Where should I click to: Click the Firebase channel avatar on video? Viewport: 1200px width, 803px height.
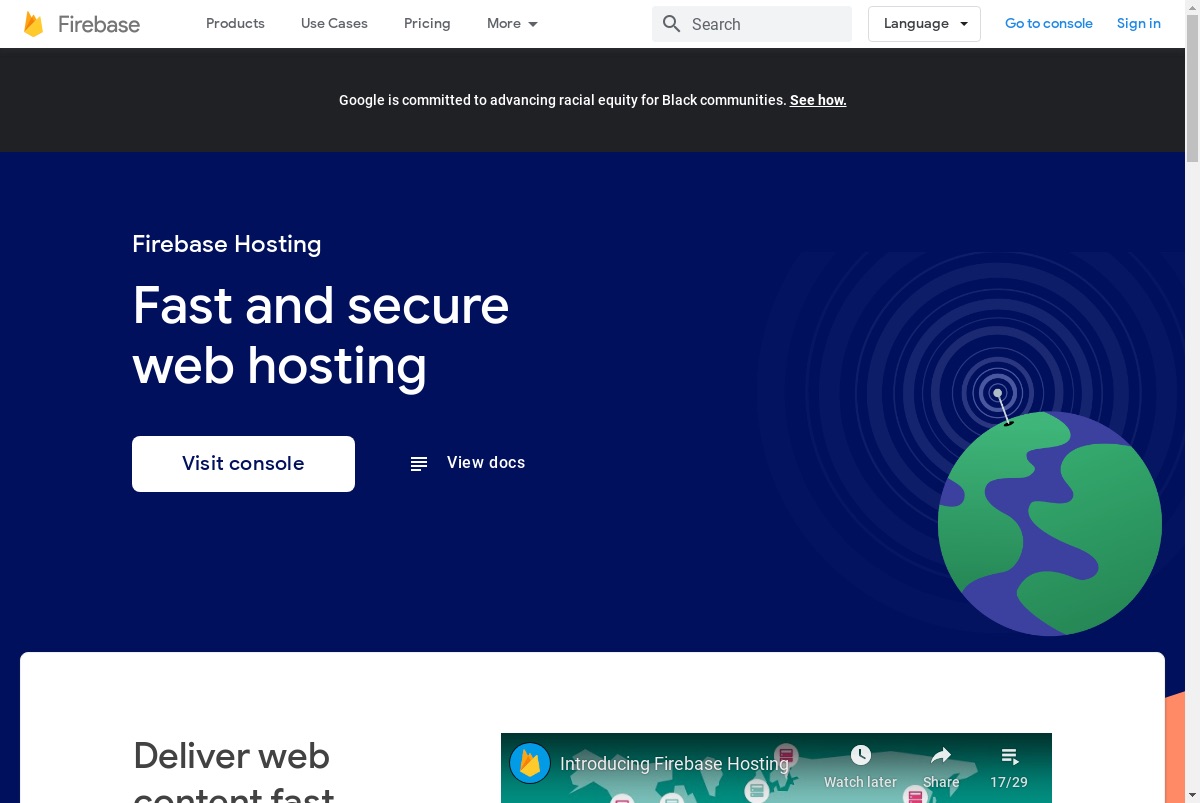(x=530, y=763)
